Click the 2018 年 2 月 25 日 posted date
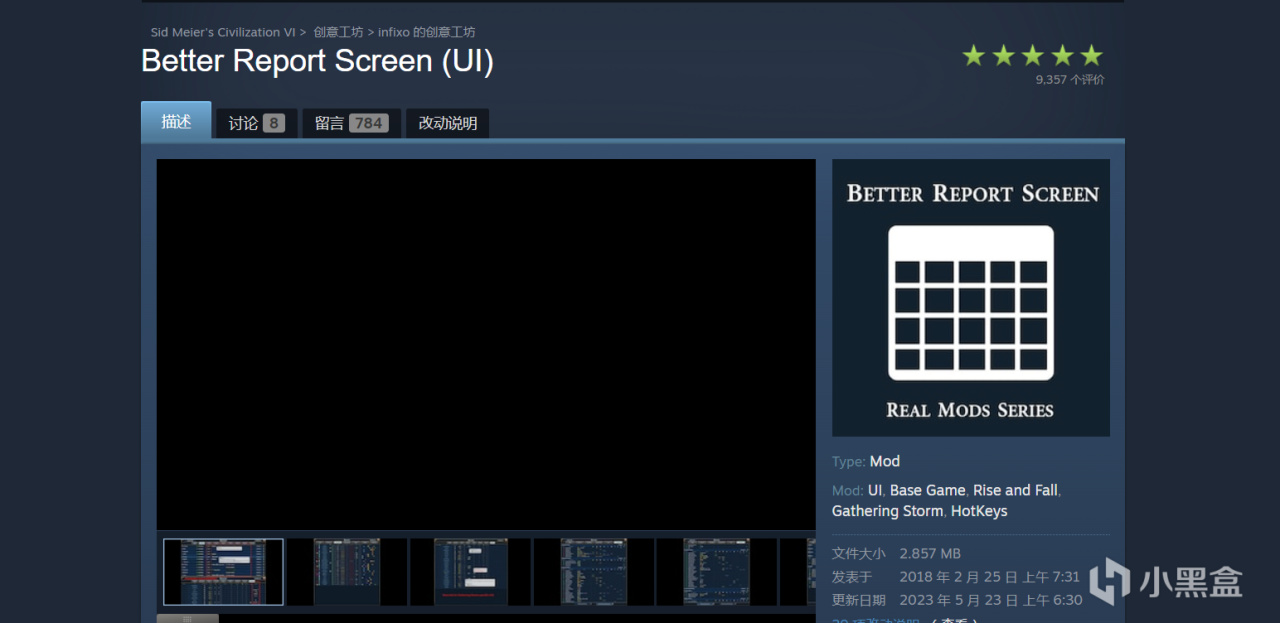 click(990, 577)
